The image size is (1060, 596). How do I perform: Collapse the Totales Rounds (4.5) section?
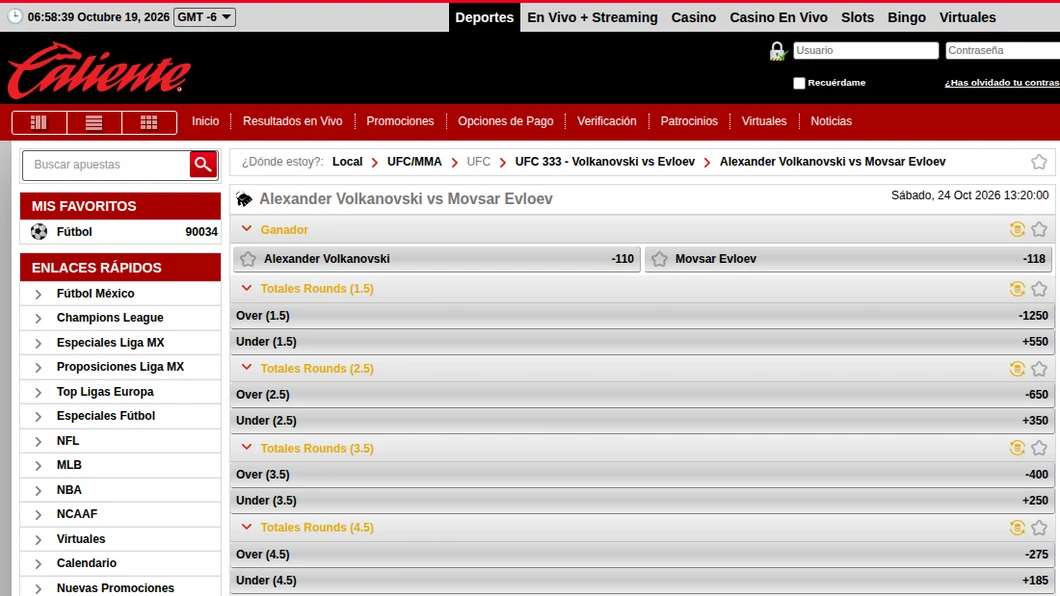click(x=247, y=527)
